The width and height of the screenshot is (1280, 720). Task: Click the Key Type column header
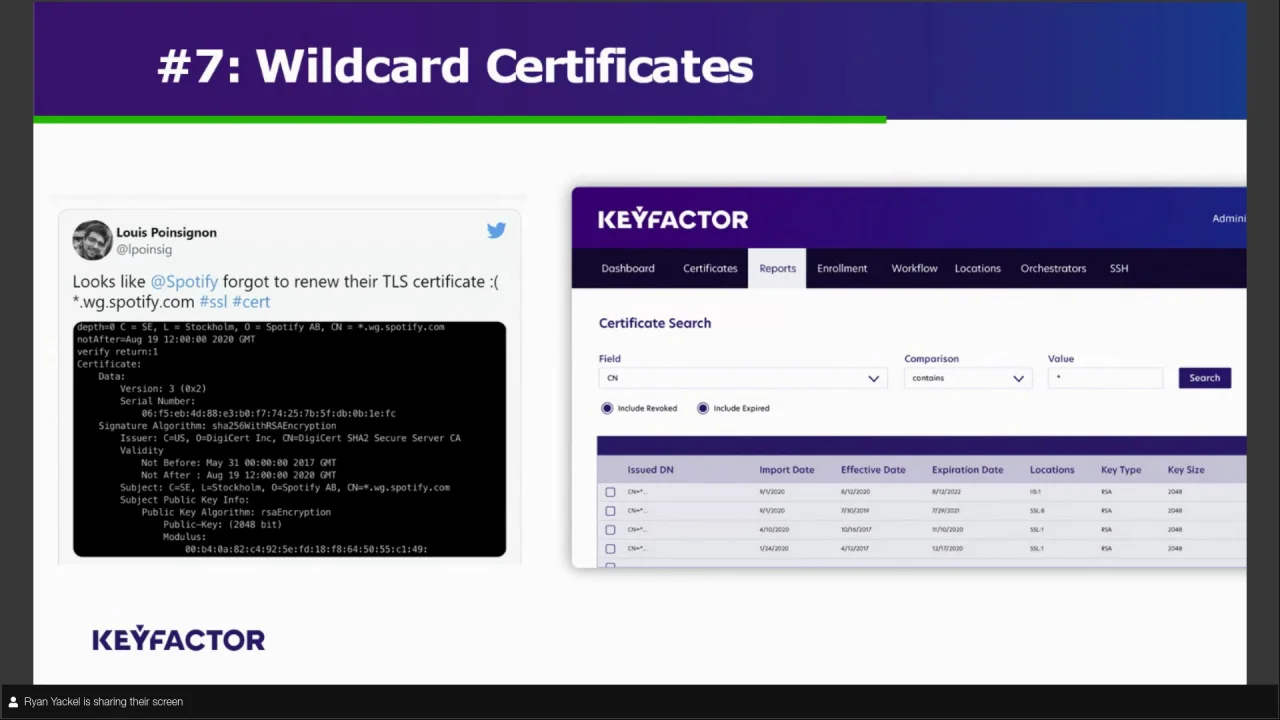1121,470
